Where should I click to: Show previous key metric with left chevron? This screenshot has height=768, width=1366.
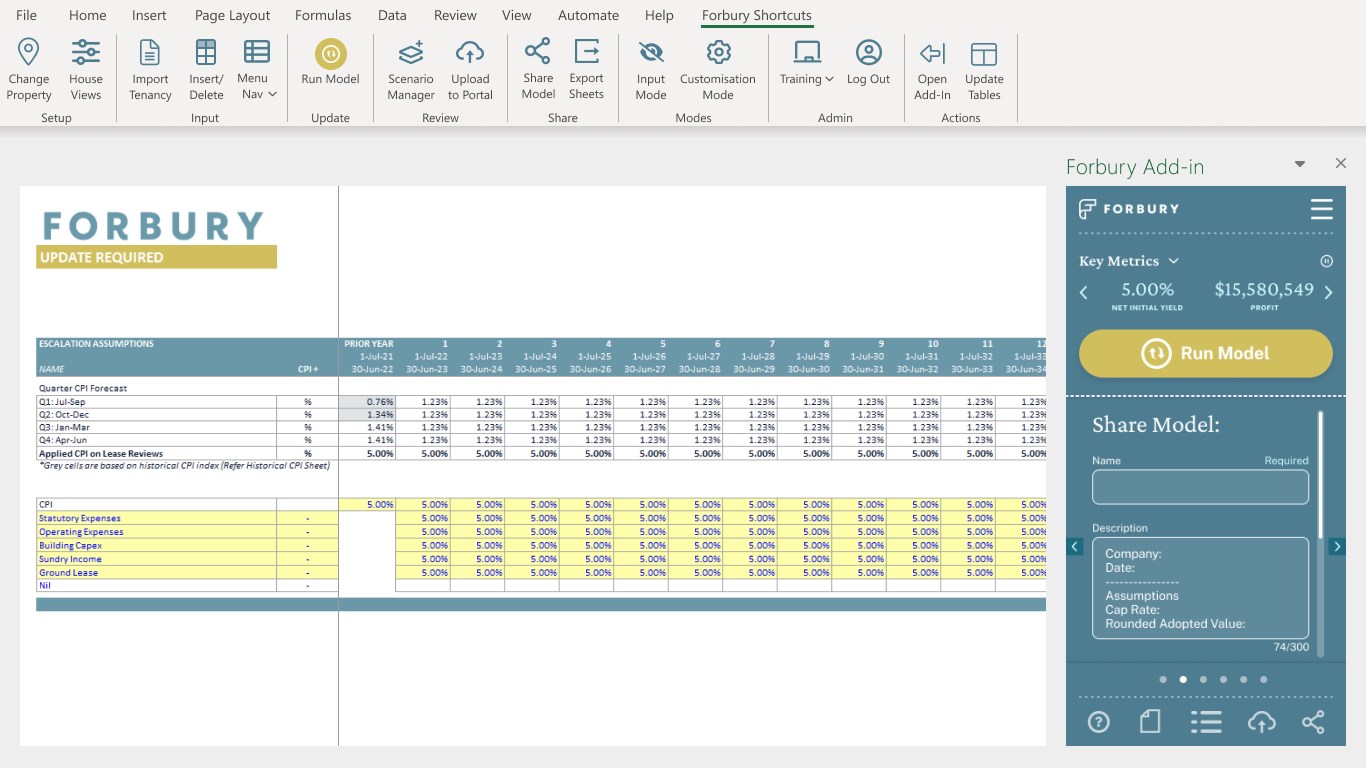[1083, 293]
